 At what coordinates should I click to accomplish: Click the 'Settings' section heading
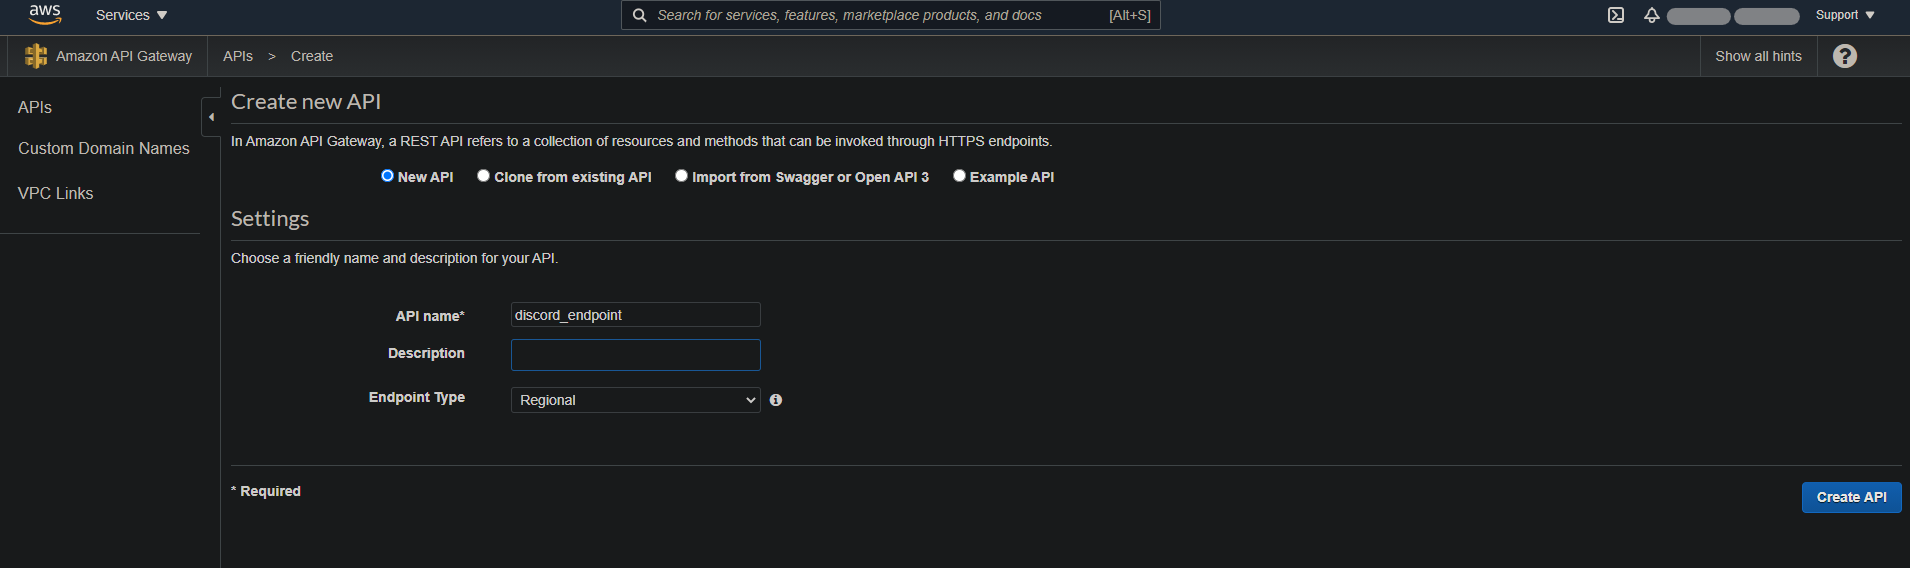point(270,219)
